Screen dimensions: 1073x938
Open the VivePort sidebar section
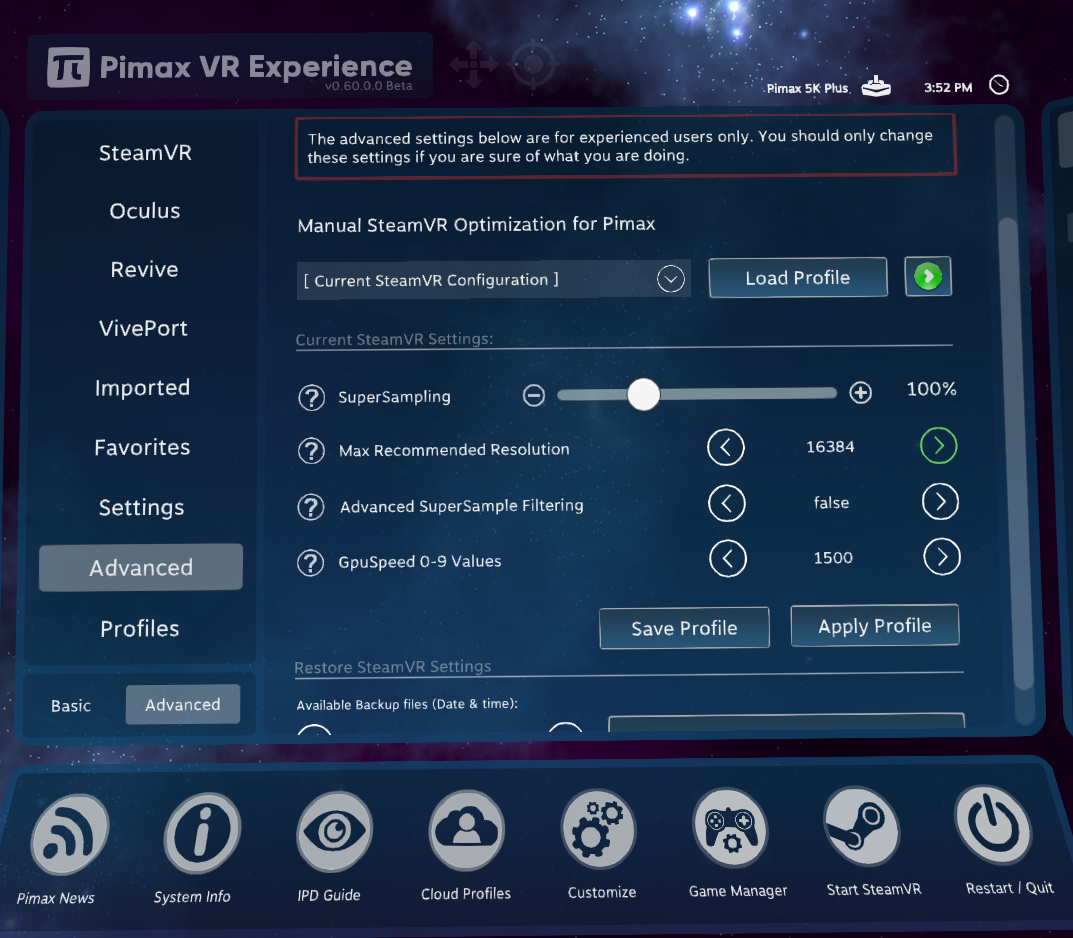(143, 328)
